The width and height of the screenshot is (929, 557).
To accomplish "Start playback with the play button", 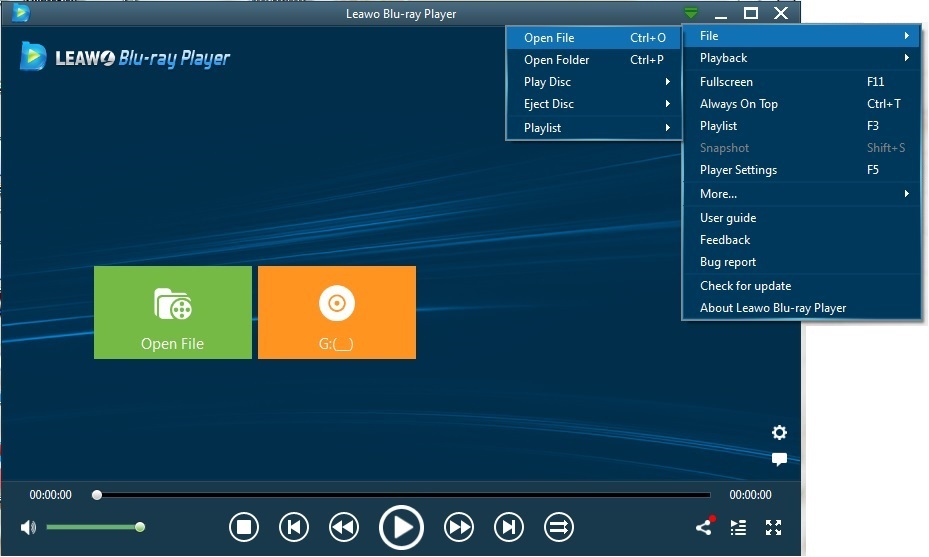I will pyautogui.click(x=401, y=527).
